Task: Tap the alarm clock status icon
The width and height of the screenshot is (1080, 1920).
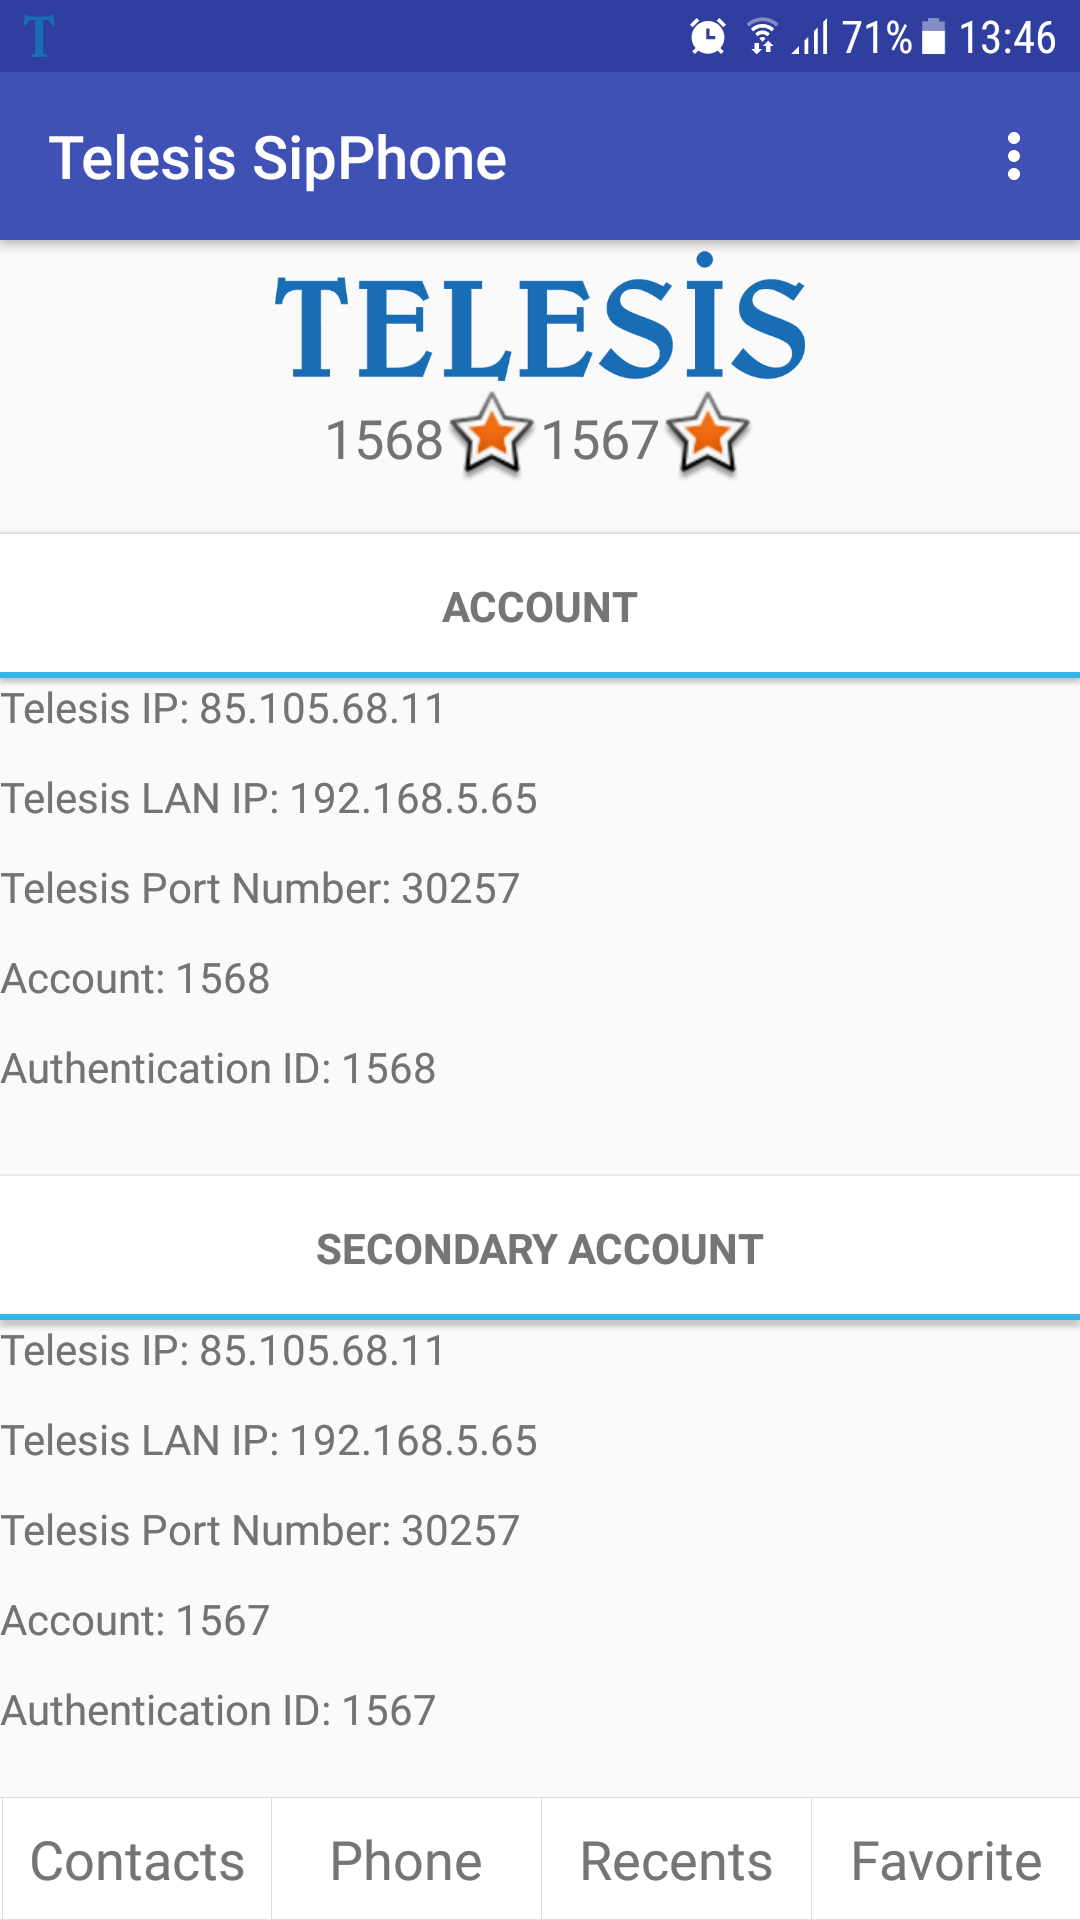Action: pos(708,38)
